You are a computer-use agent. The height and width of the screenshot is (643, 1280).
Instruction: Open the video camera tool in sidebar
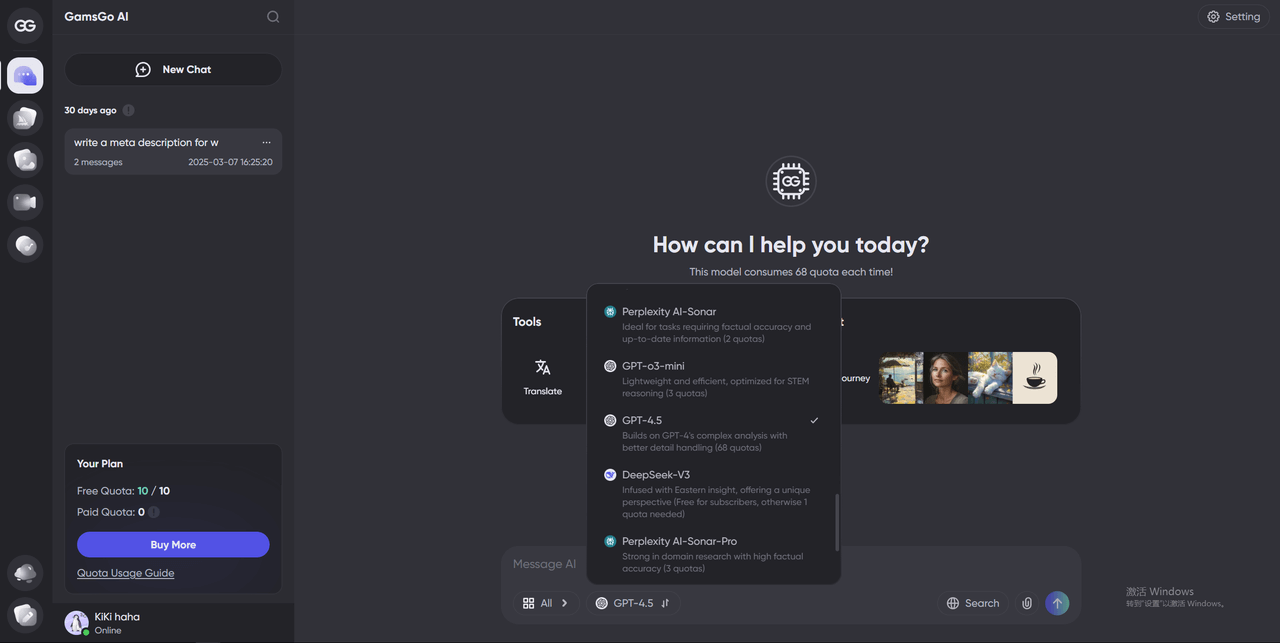click(x=25, y=202)
